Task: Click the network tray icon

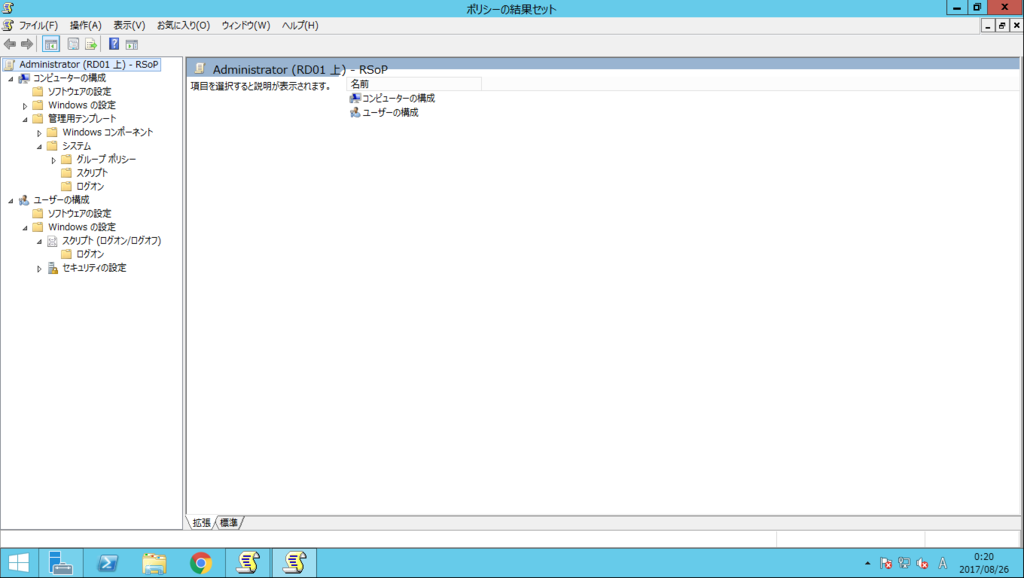Action: click(x=904, y=563)
